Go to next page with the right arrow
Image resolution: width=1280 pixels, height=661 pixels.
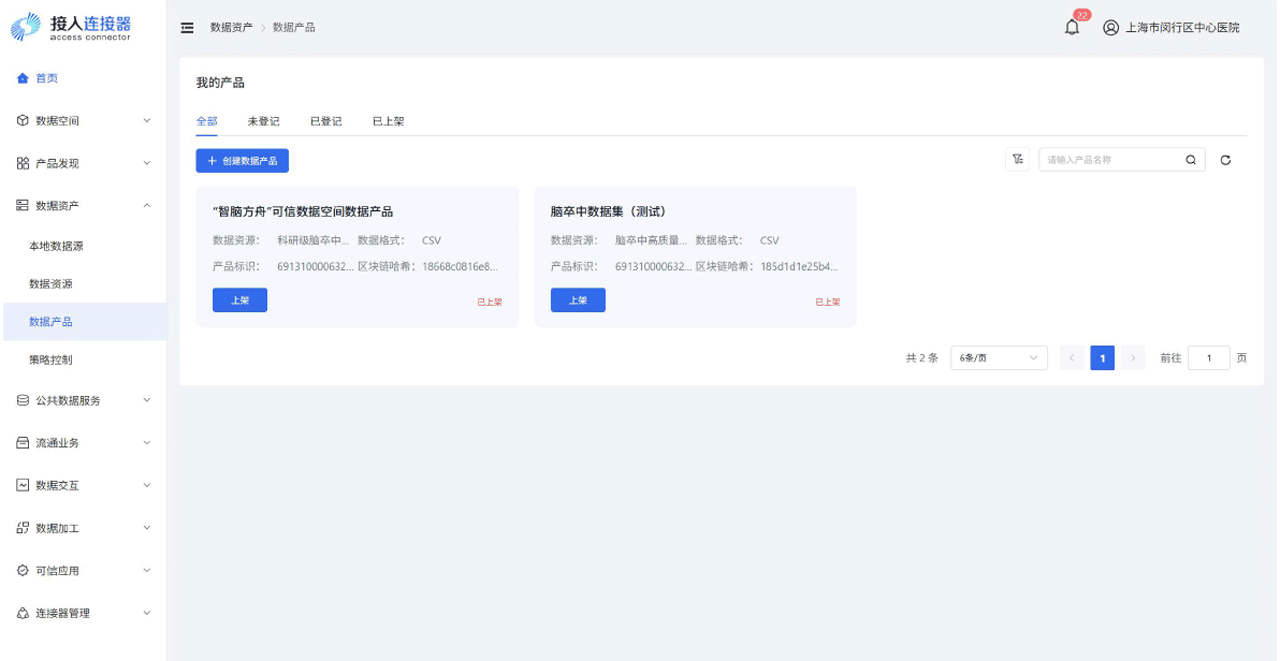[1132, 357]
